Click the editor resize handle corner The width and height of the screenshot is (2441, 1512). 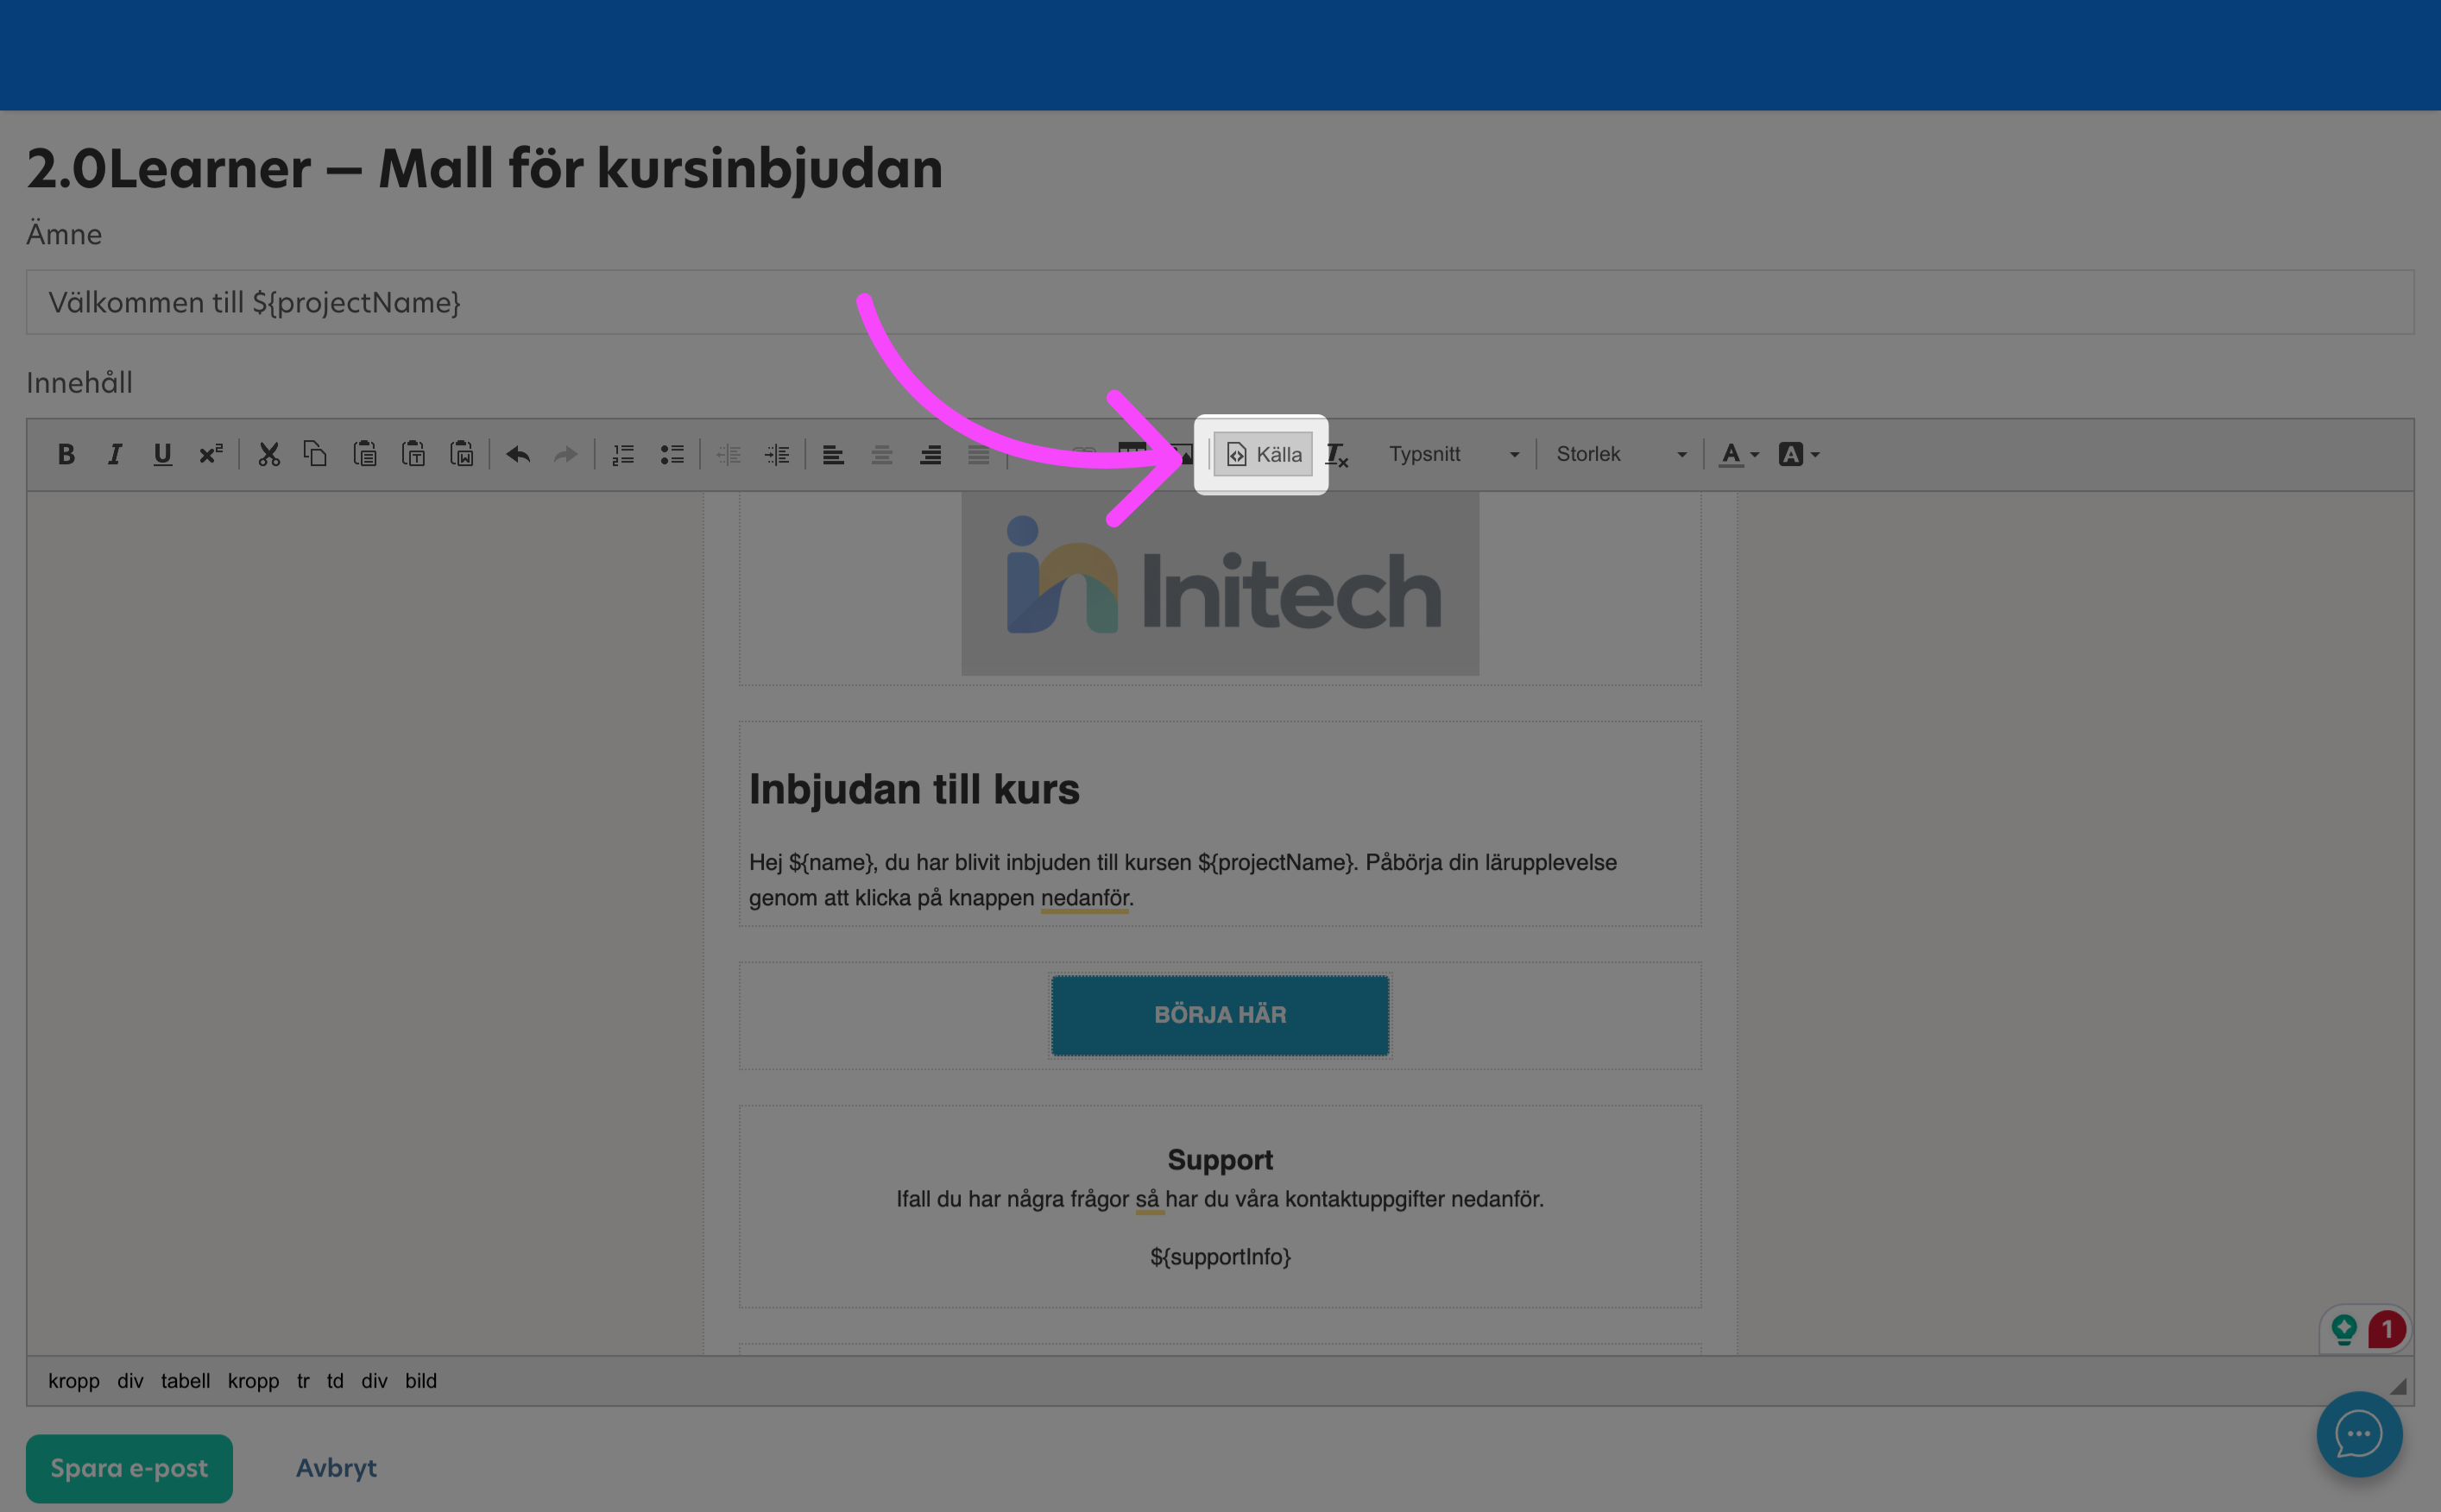[2398, 1386]
